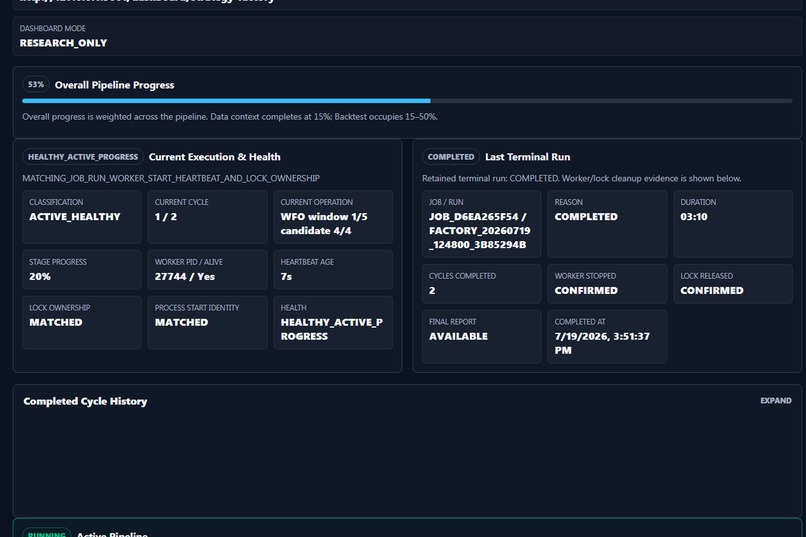Viewport: 806px width, 537px height.
Task: Select Worker Stopped CONFIRMED value
Action: click(586, 291)
